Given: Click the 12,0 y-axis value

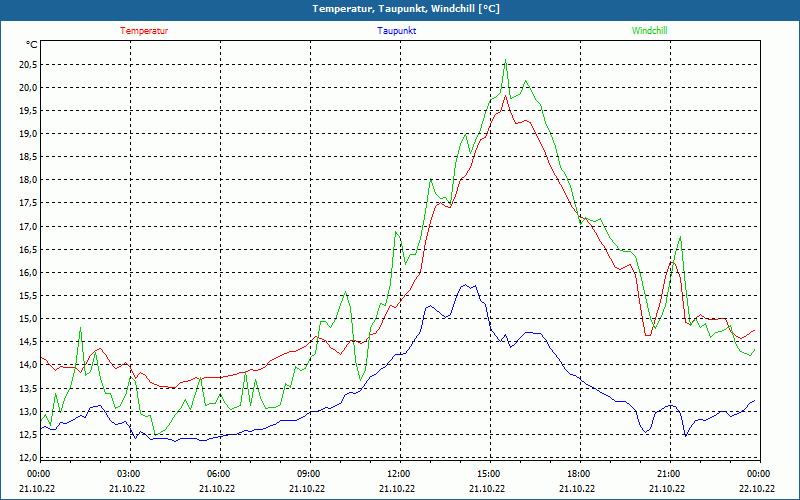Looking at the screenshot, I should 28,458.
